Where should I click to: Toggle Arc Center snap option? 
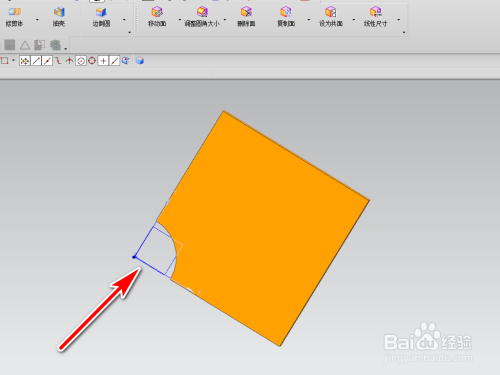point(81,61)
